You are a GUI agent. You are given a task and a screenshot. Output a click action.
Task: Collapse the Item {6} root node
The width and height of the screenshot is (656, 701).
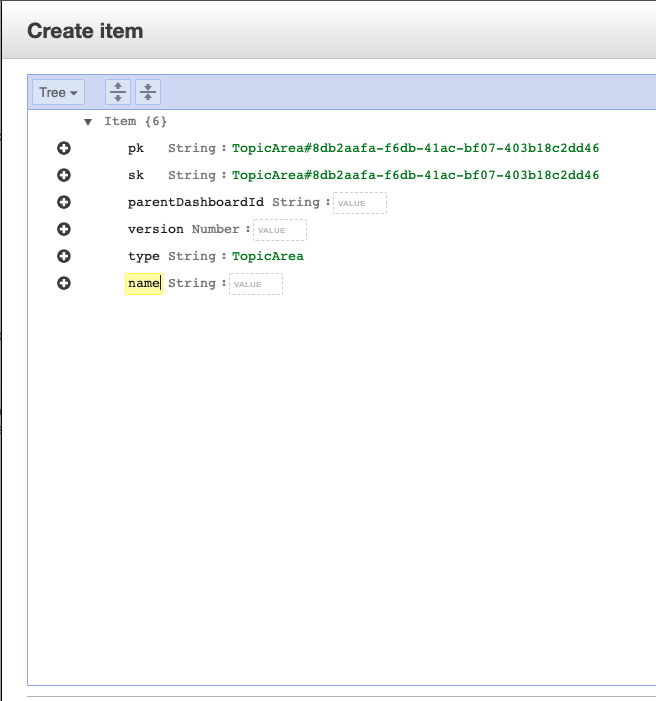(x=88, y=122)
